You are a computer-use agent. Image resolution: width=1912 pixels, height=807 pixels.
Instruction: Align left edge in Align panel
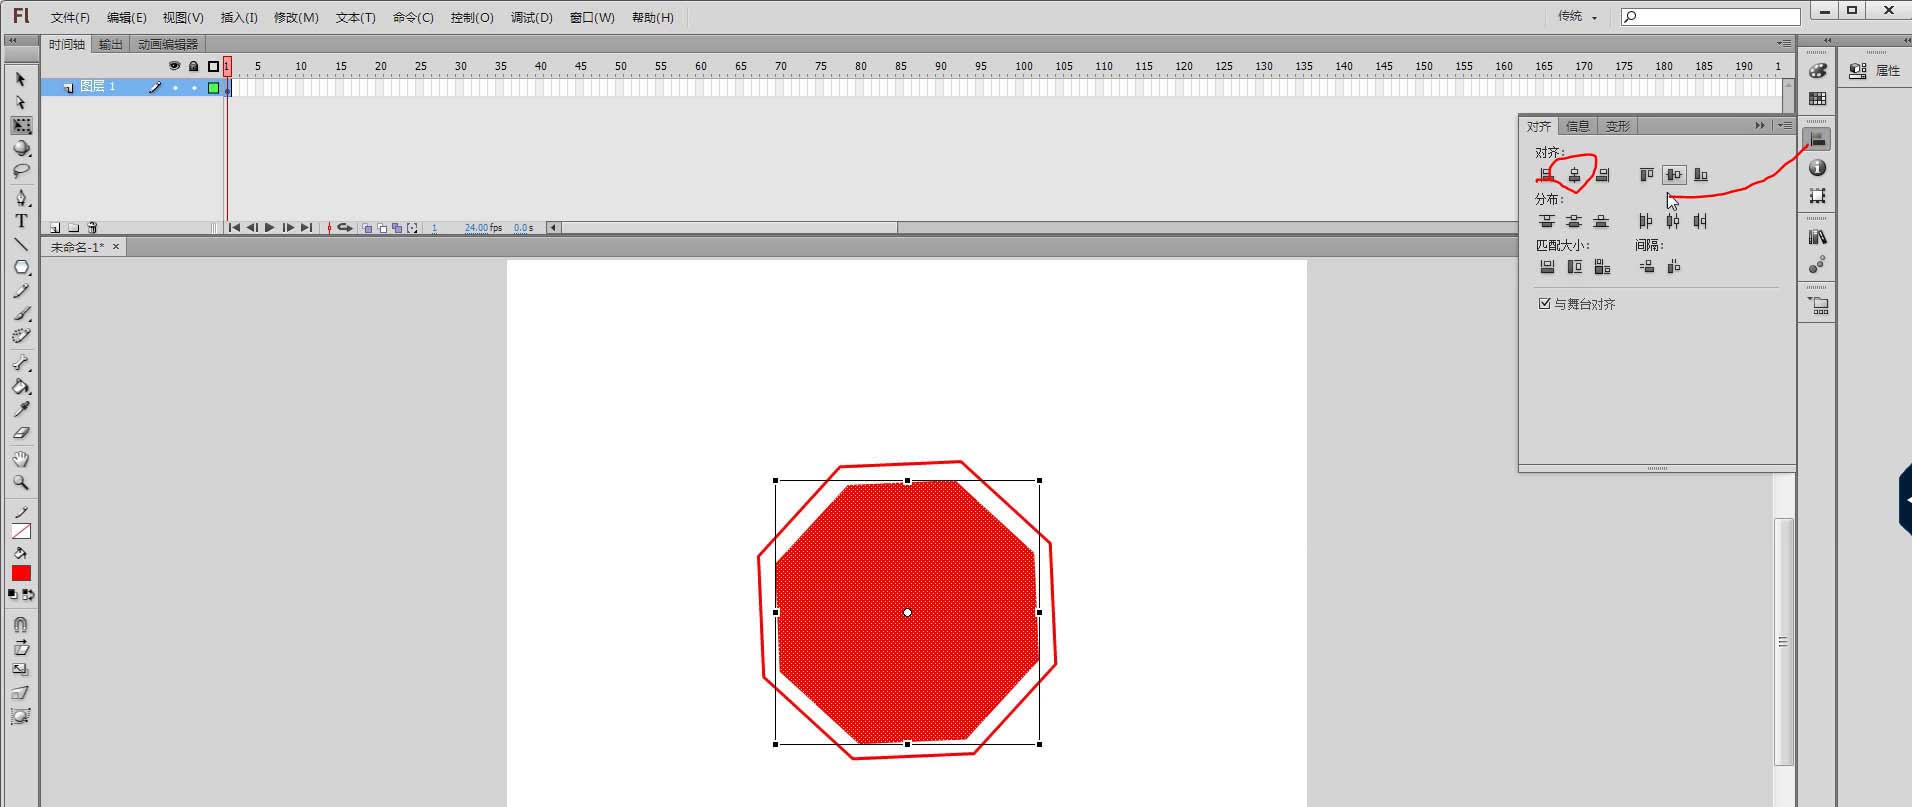tap(1547, 175)
